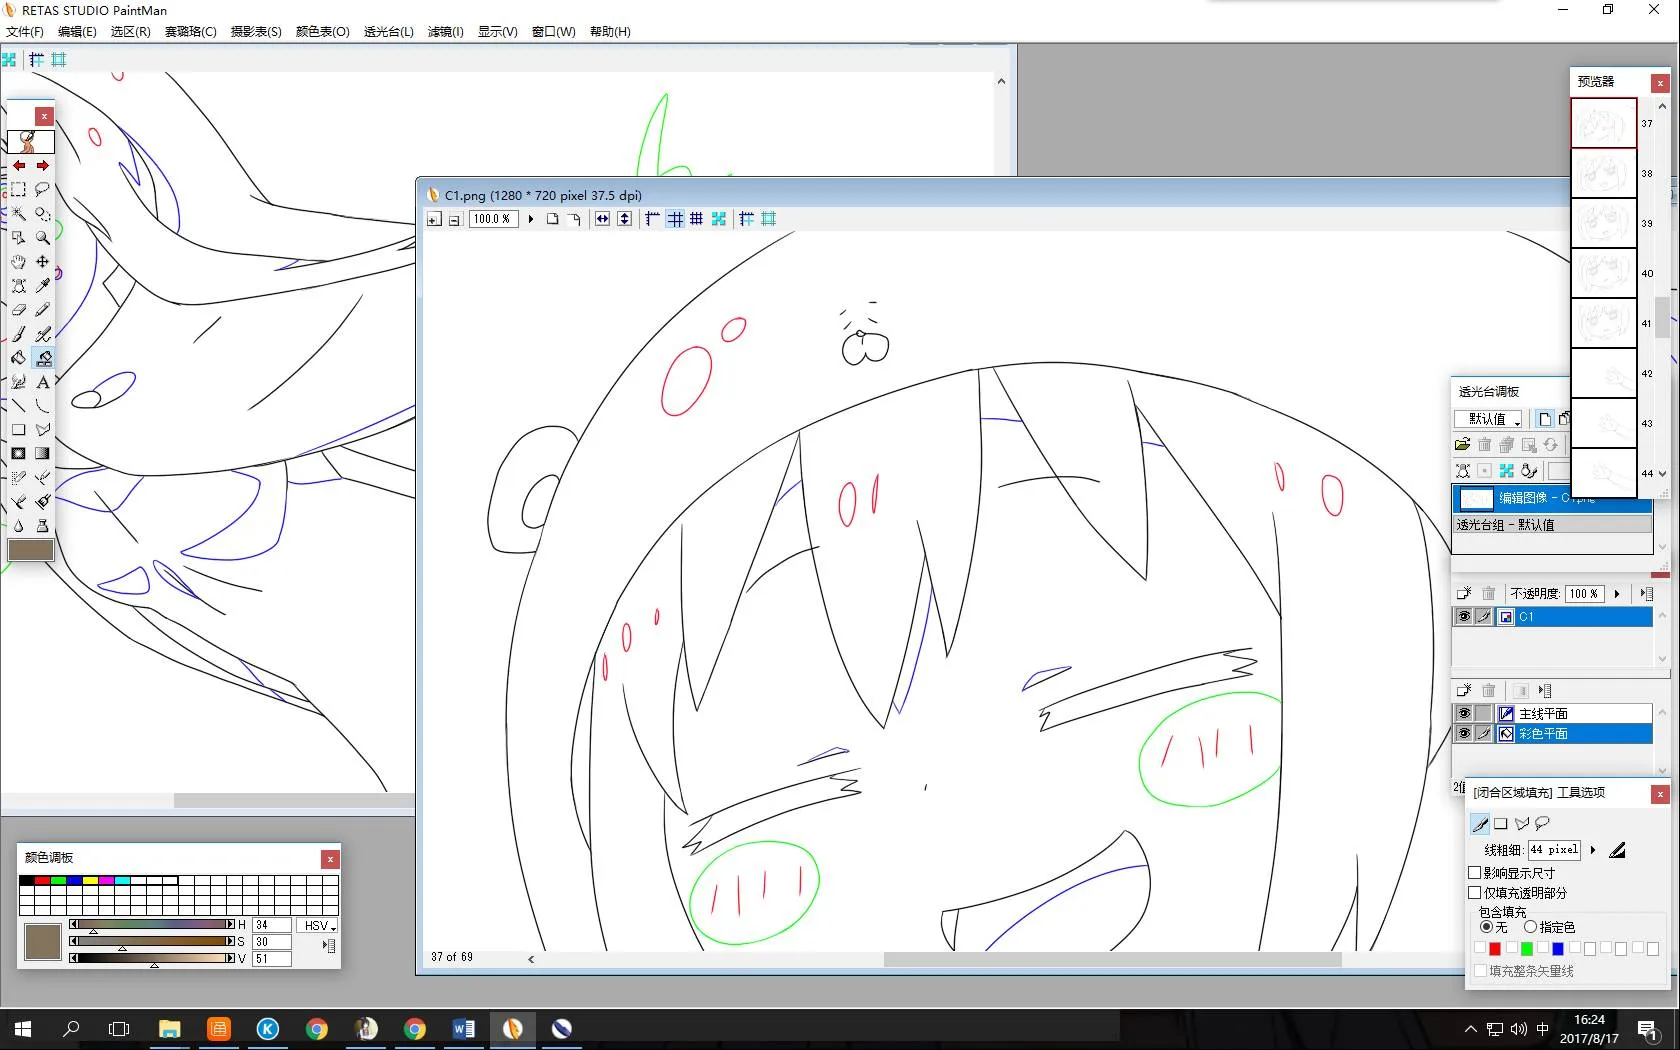Toggle the edit-lock box of 主线平面 layer
This screenshot has width=1680, height=1050.
tap(1483, 713)
